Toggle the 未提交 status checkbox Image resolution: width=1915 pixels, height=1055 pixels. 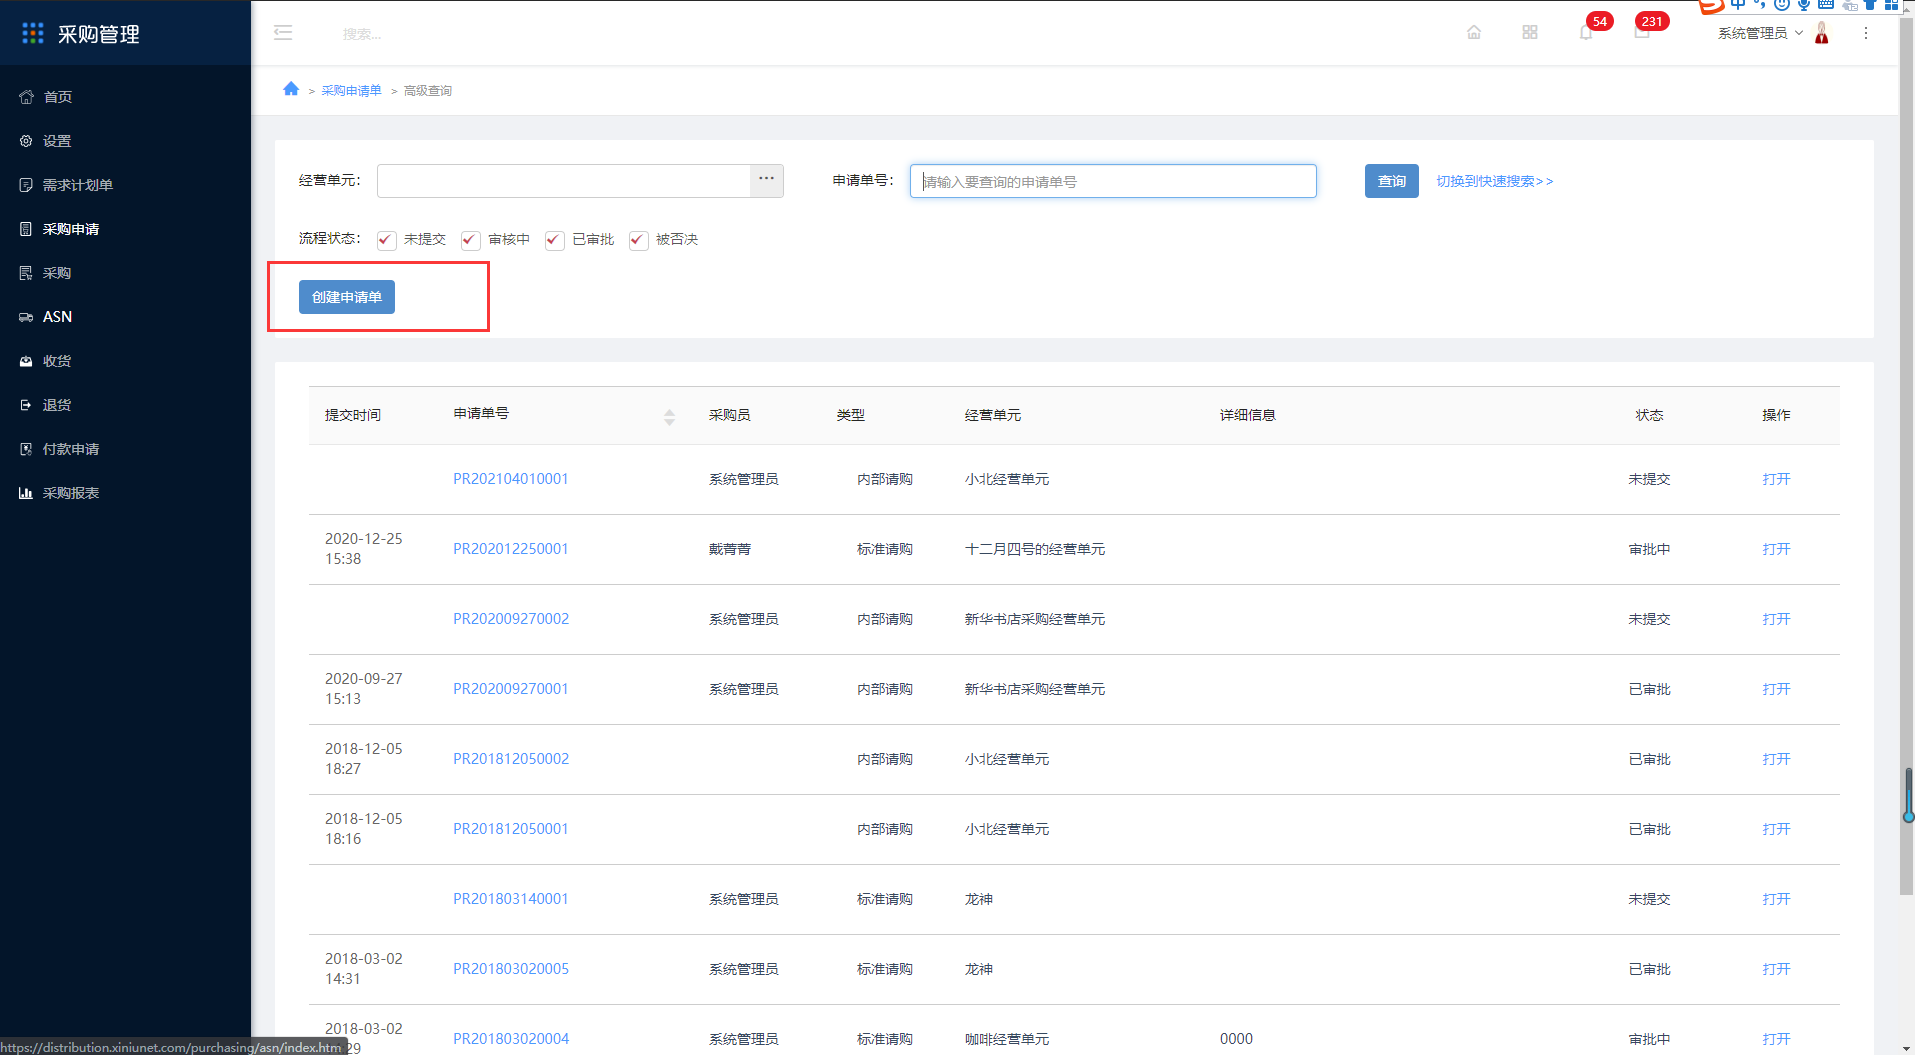pos(386,240)
